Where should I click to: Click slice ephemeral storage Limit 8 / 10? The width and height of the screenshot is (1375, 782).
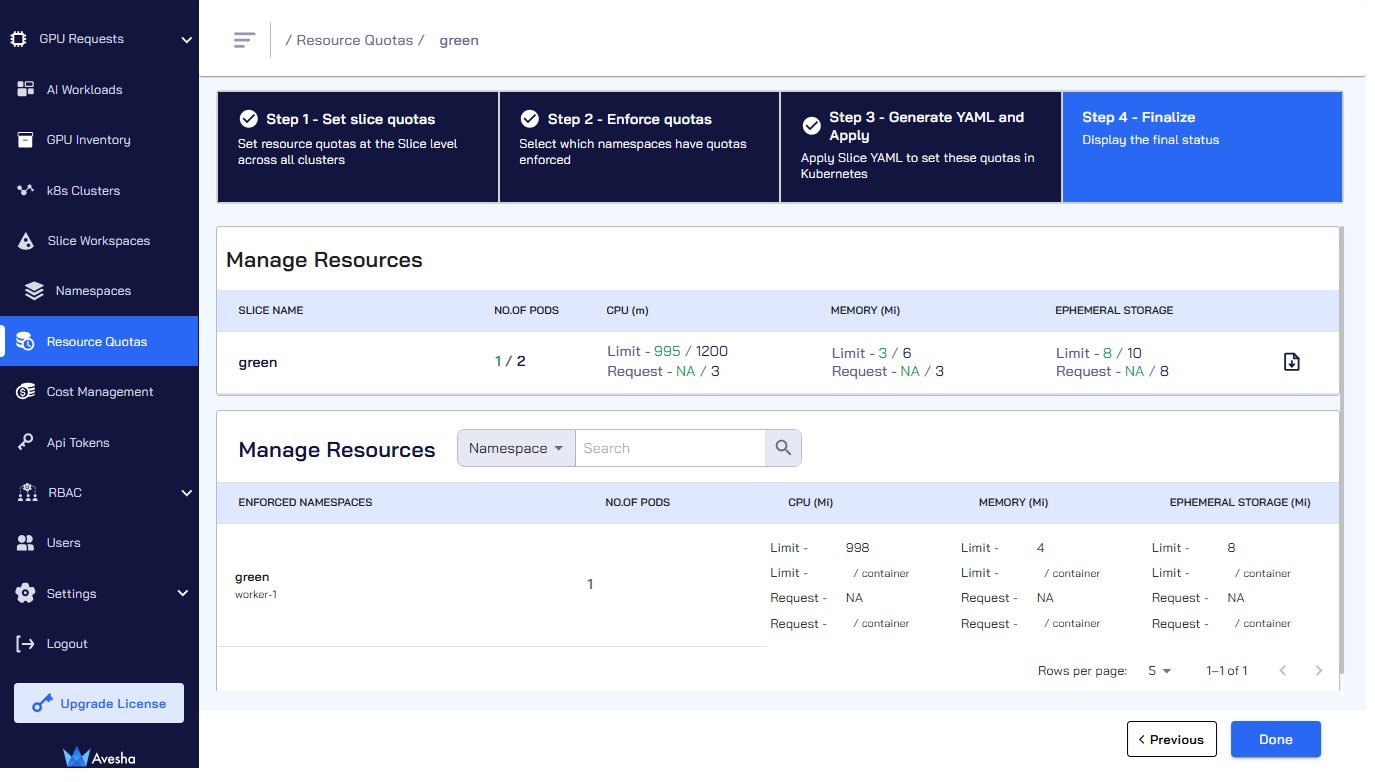pyautogui.click(x=1099, y=353)
